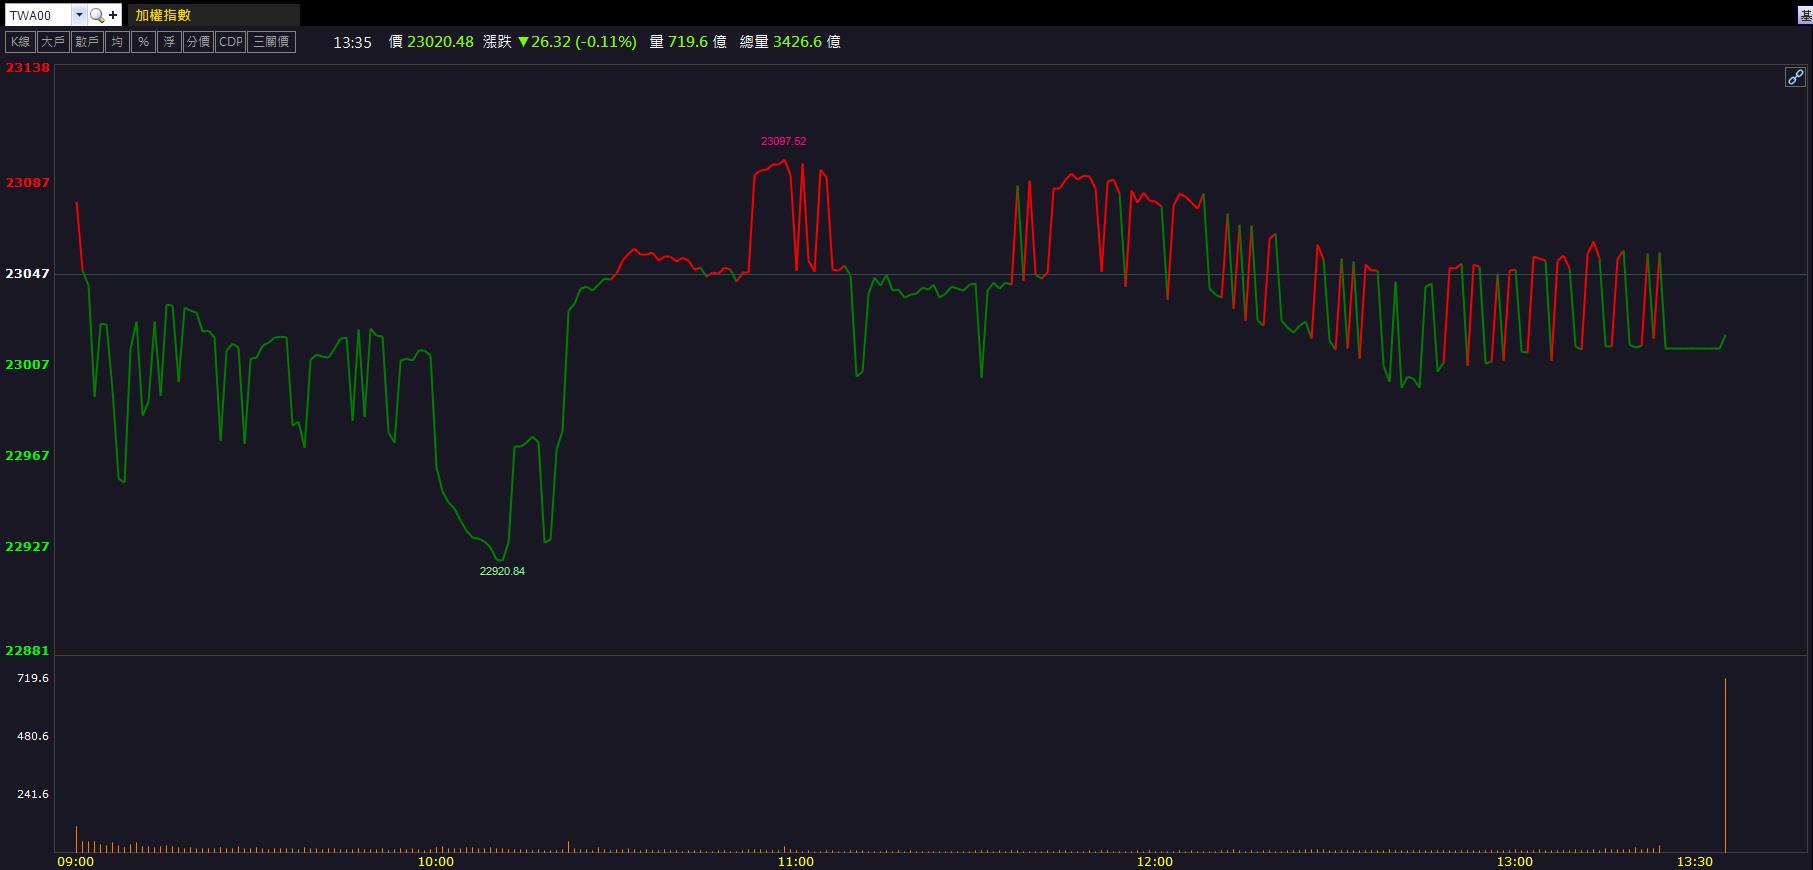Click the 241.6 volume axis label

[33, 794]
